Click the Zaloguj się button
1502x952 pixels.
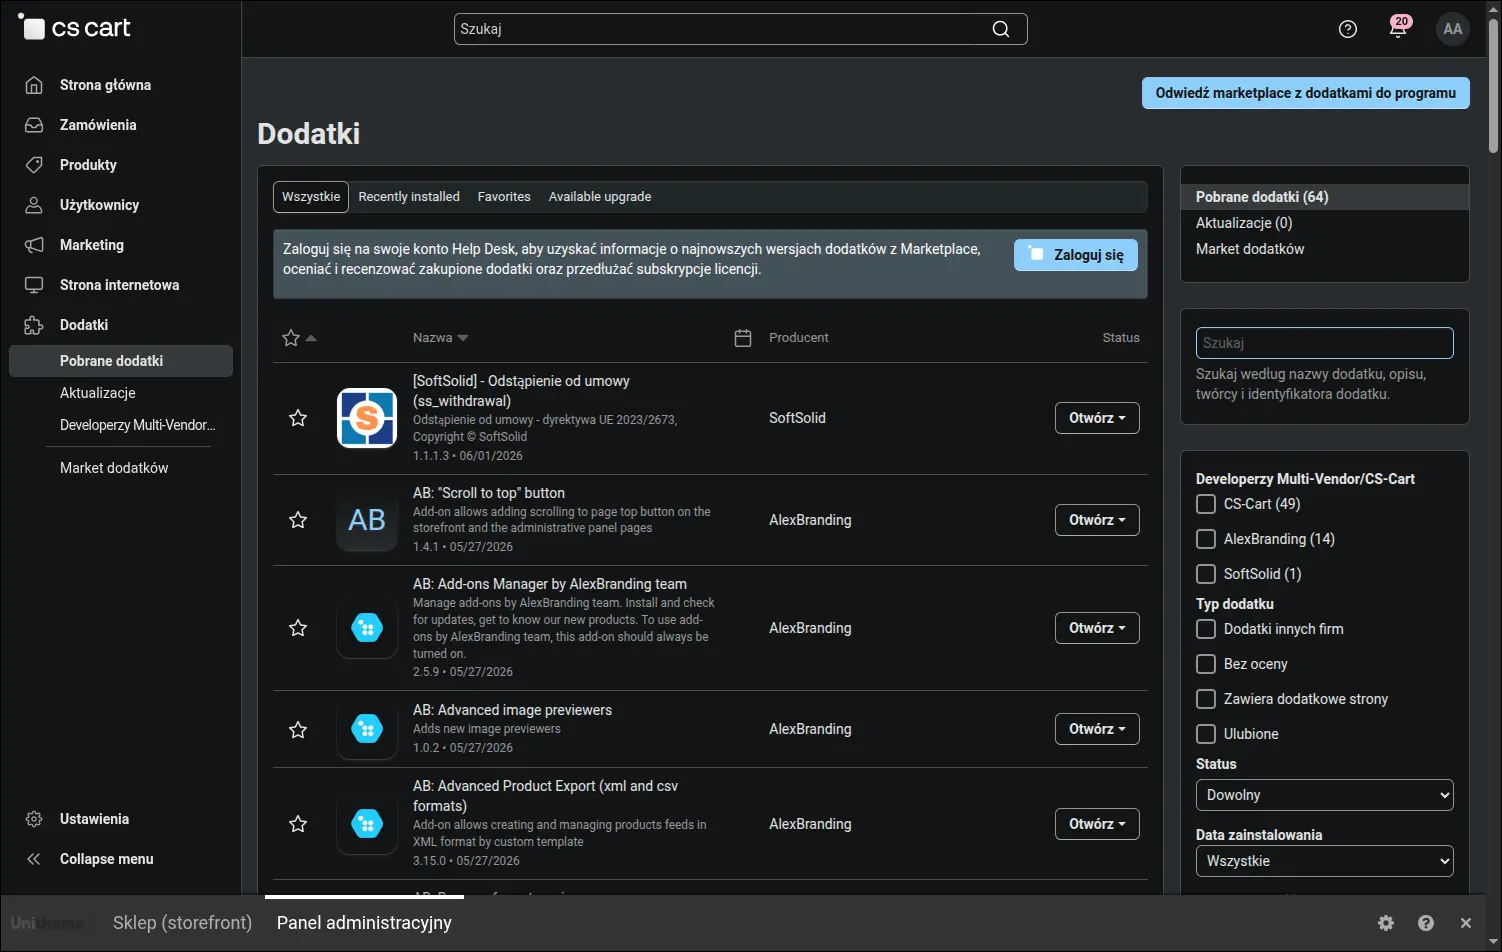click(1076, 255)
